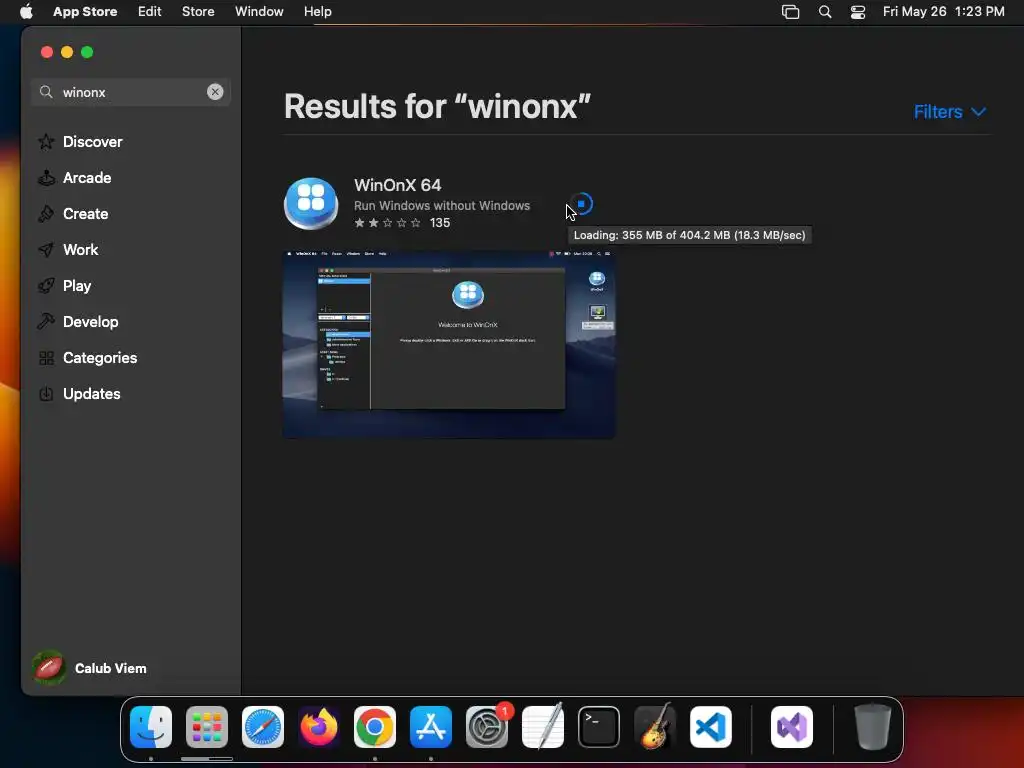Click the Create paintbrush icon

tap(46, 214)
